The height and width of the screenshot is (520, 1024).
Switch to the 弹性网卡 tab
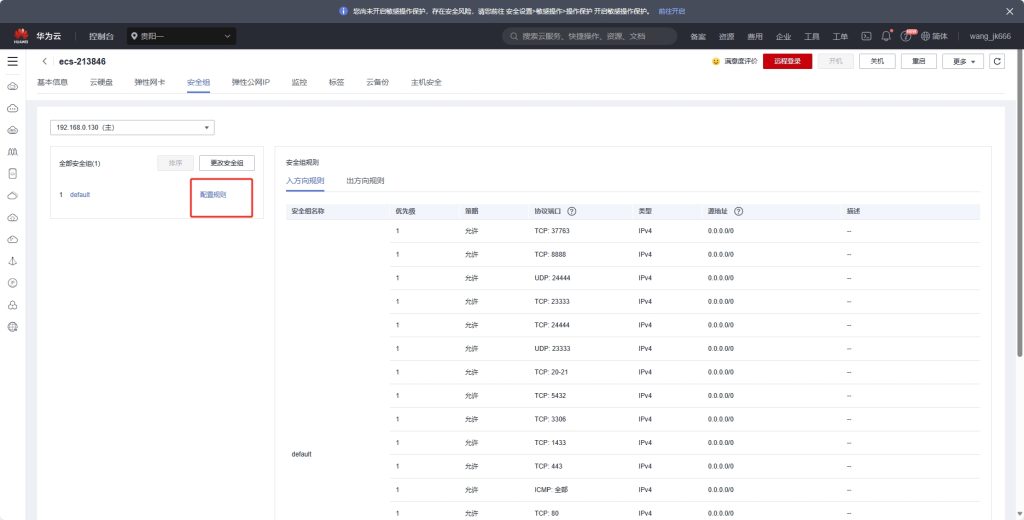[150, 82]
